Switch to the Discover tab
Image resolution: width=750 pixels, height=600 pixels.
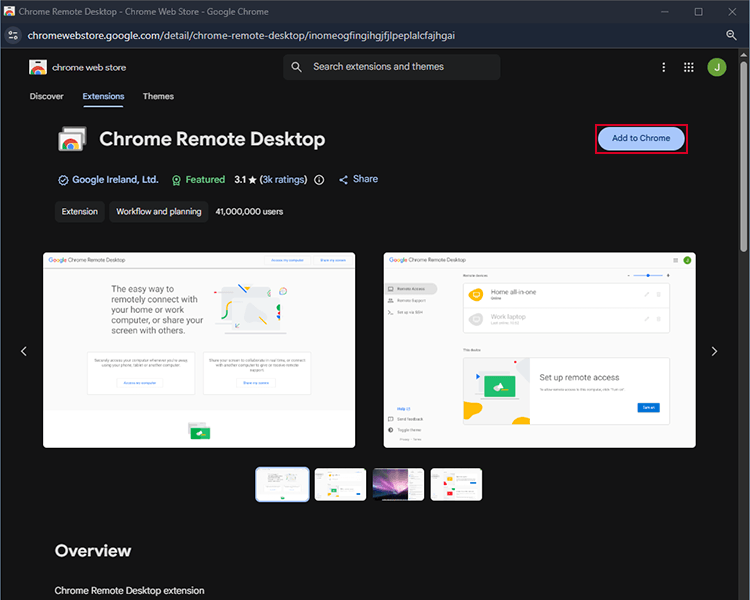tap(46, 96)
